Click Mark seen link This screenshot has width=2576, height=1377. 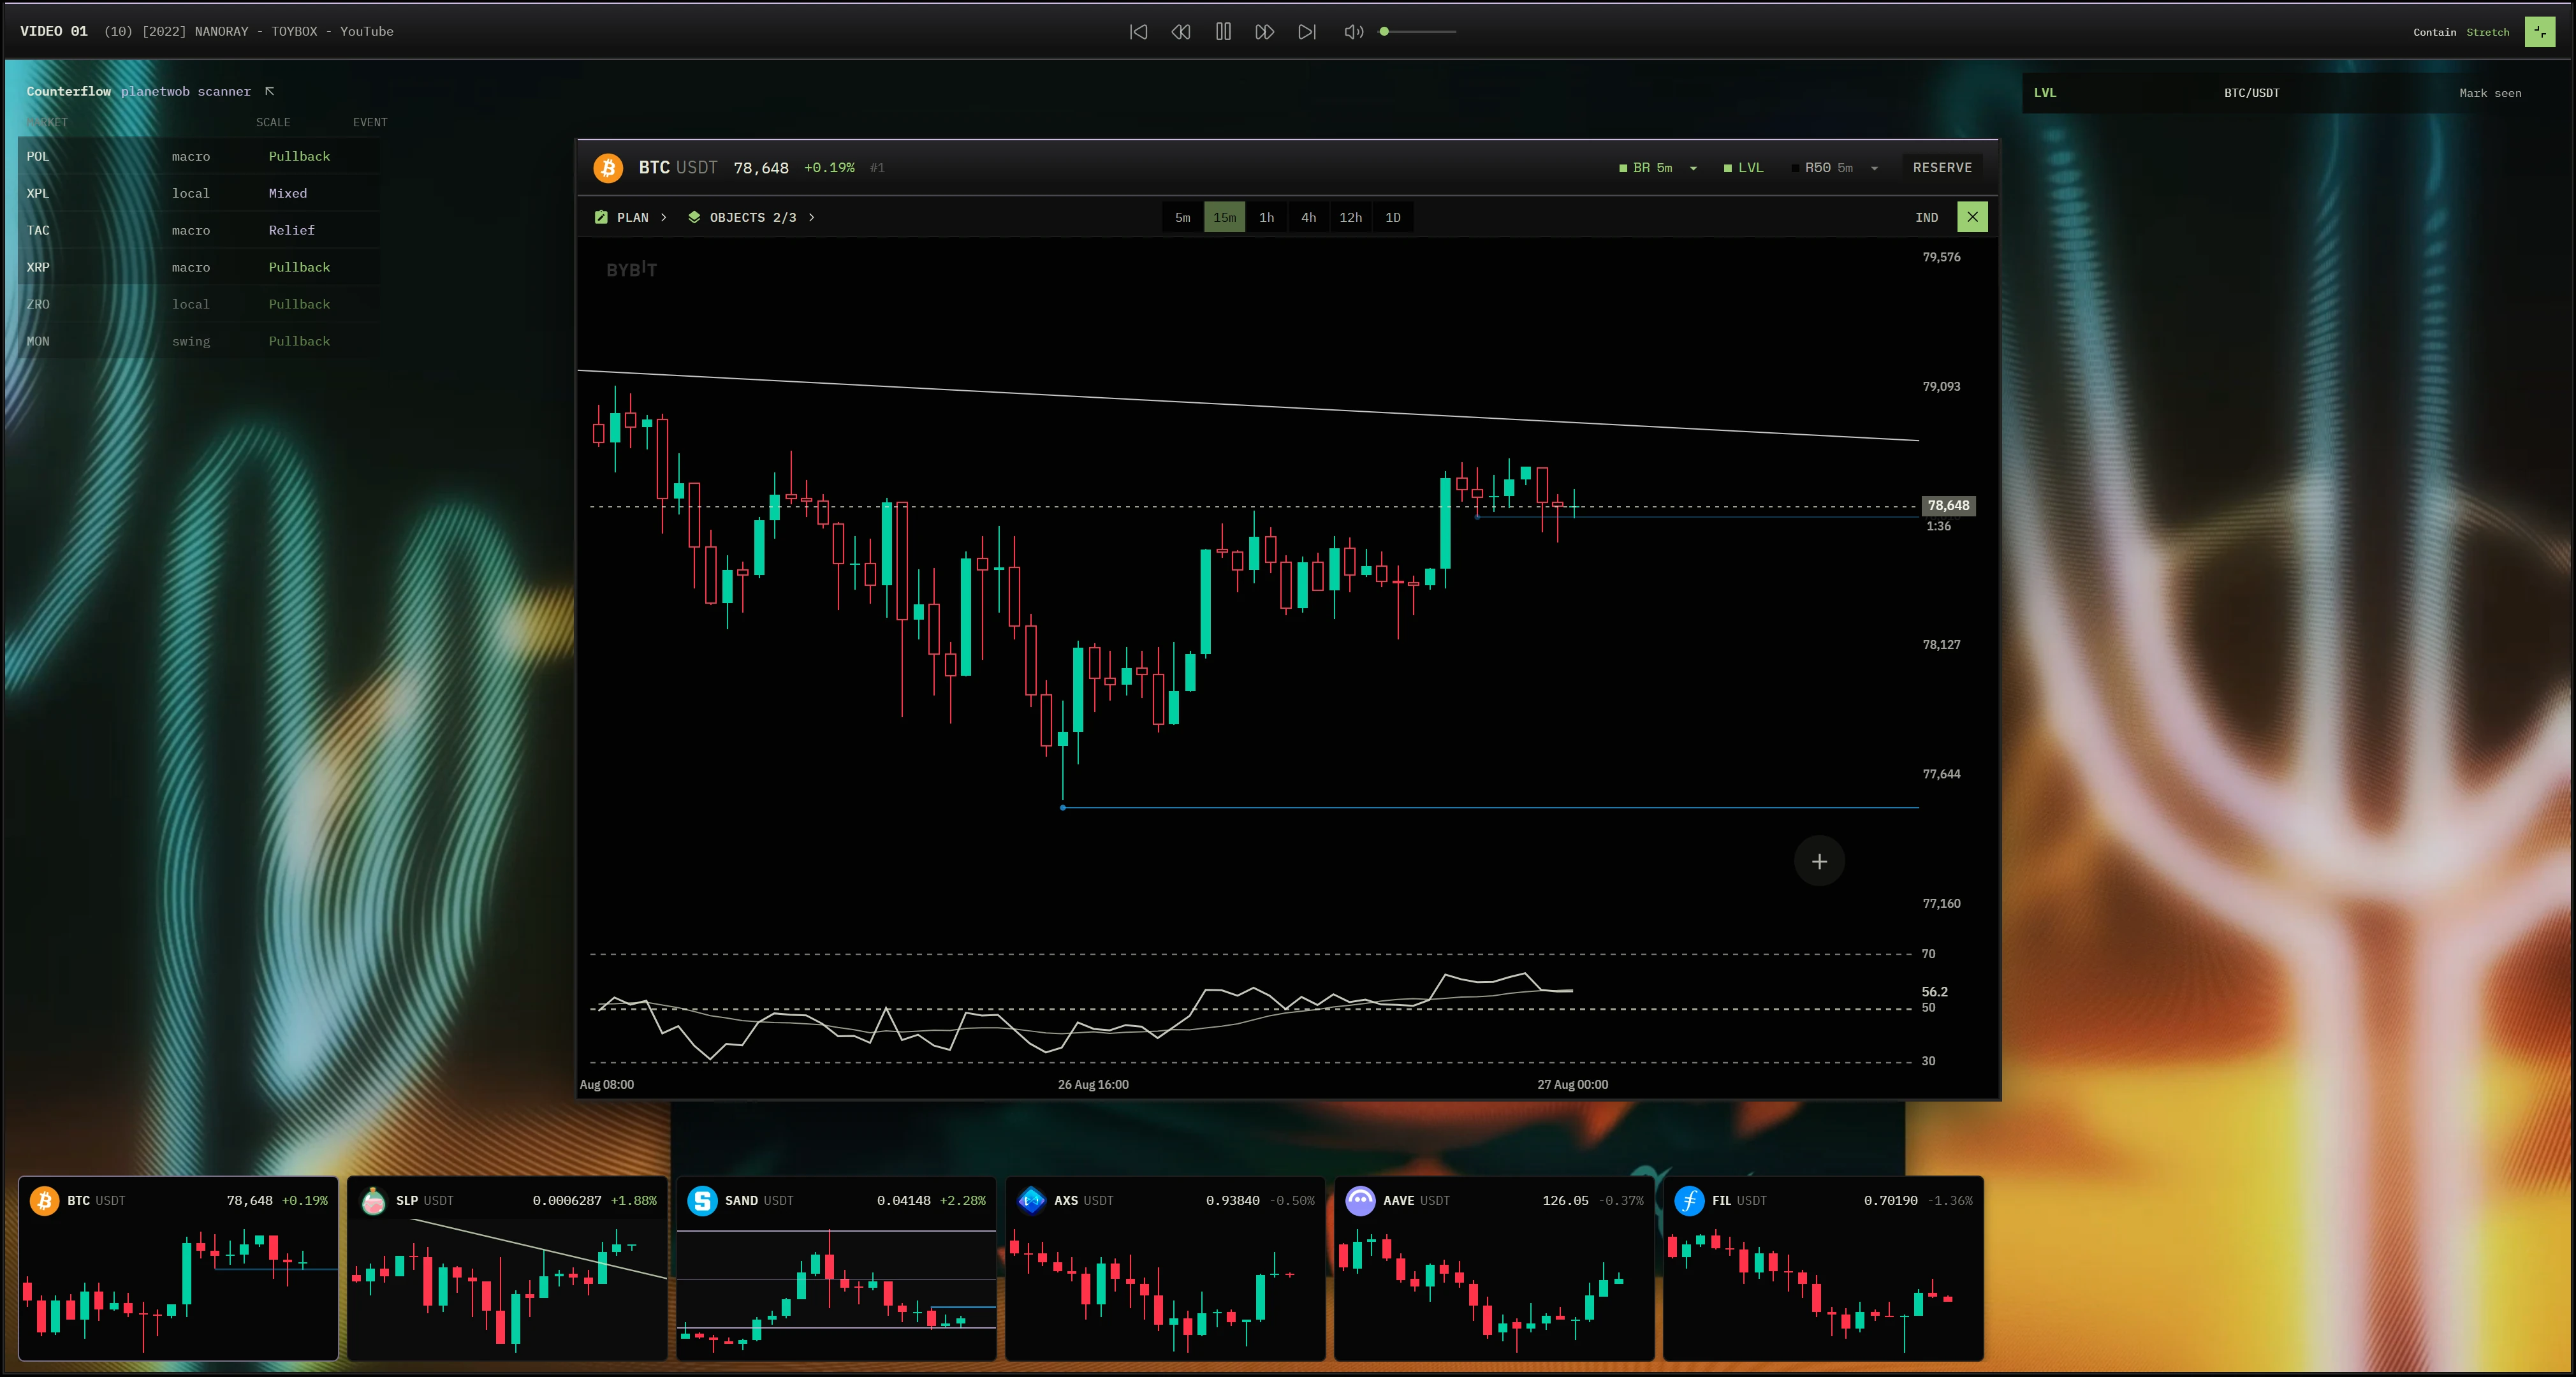pyautogui.click(x=2490, y=93)
